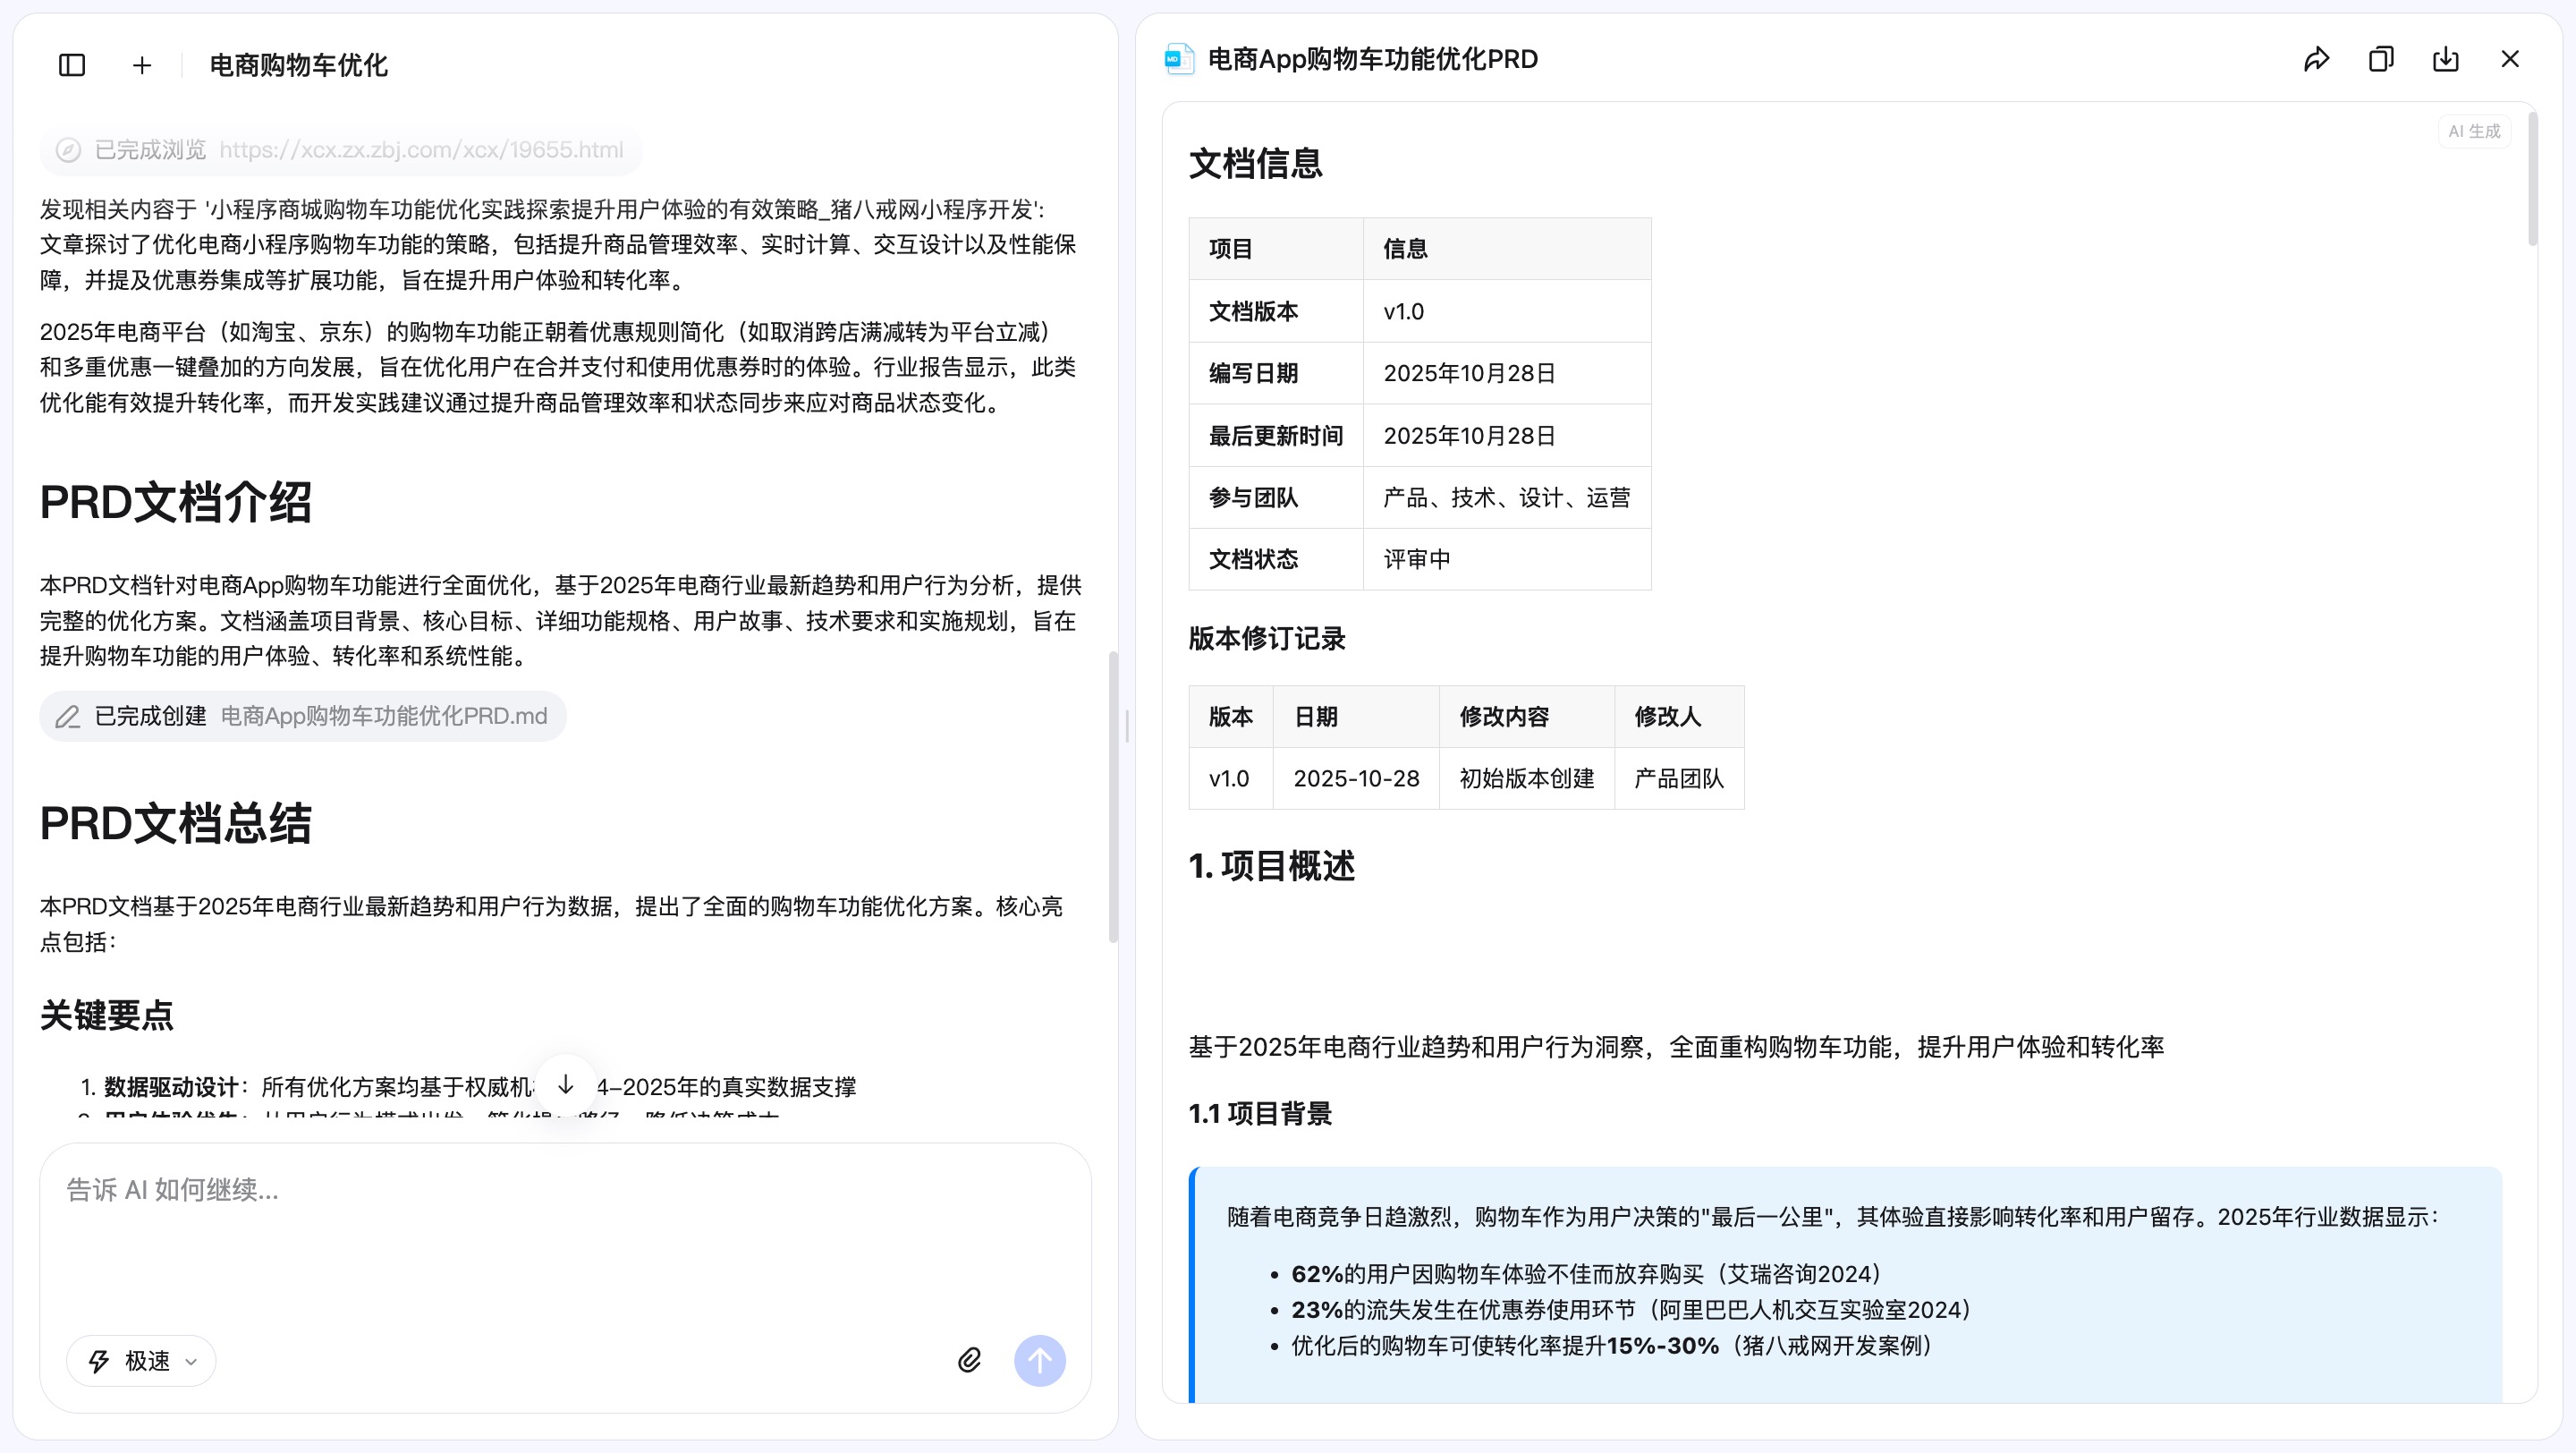Start a new chat with the + icon
Image resolution: width=2576 pixels, height=1453 pixels.
[x=142, y=64]
